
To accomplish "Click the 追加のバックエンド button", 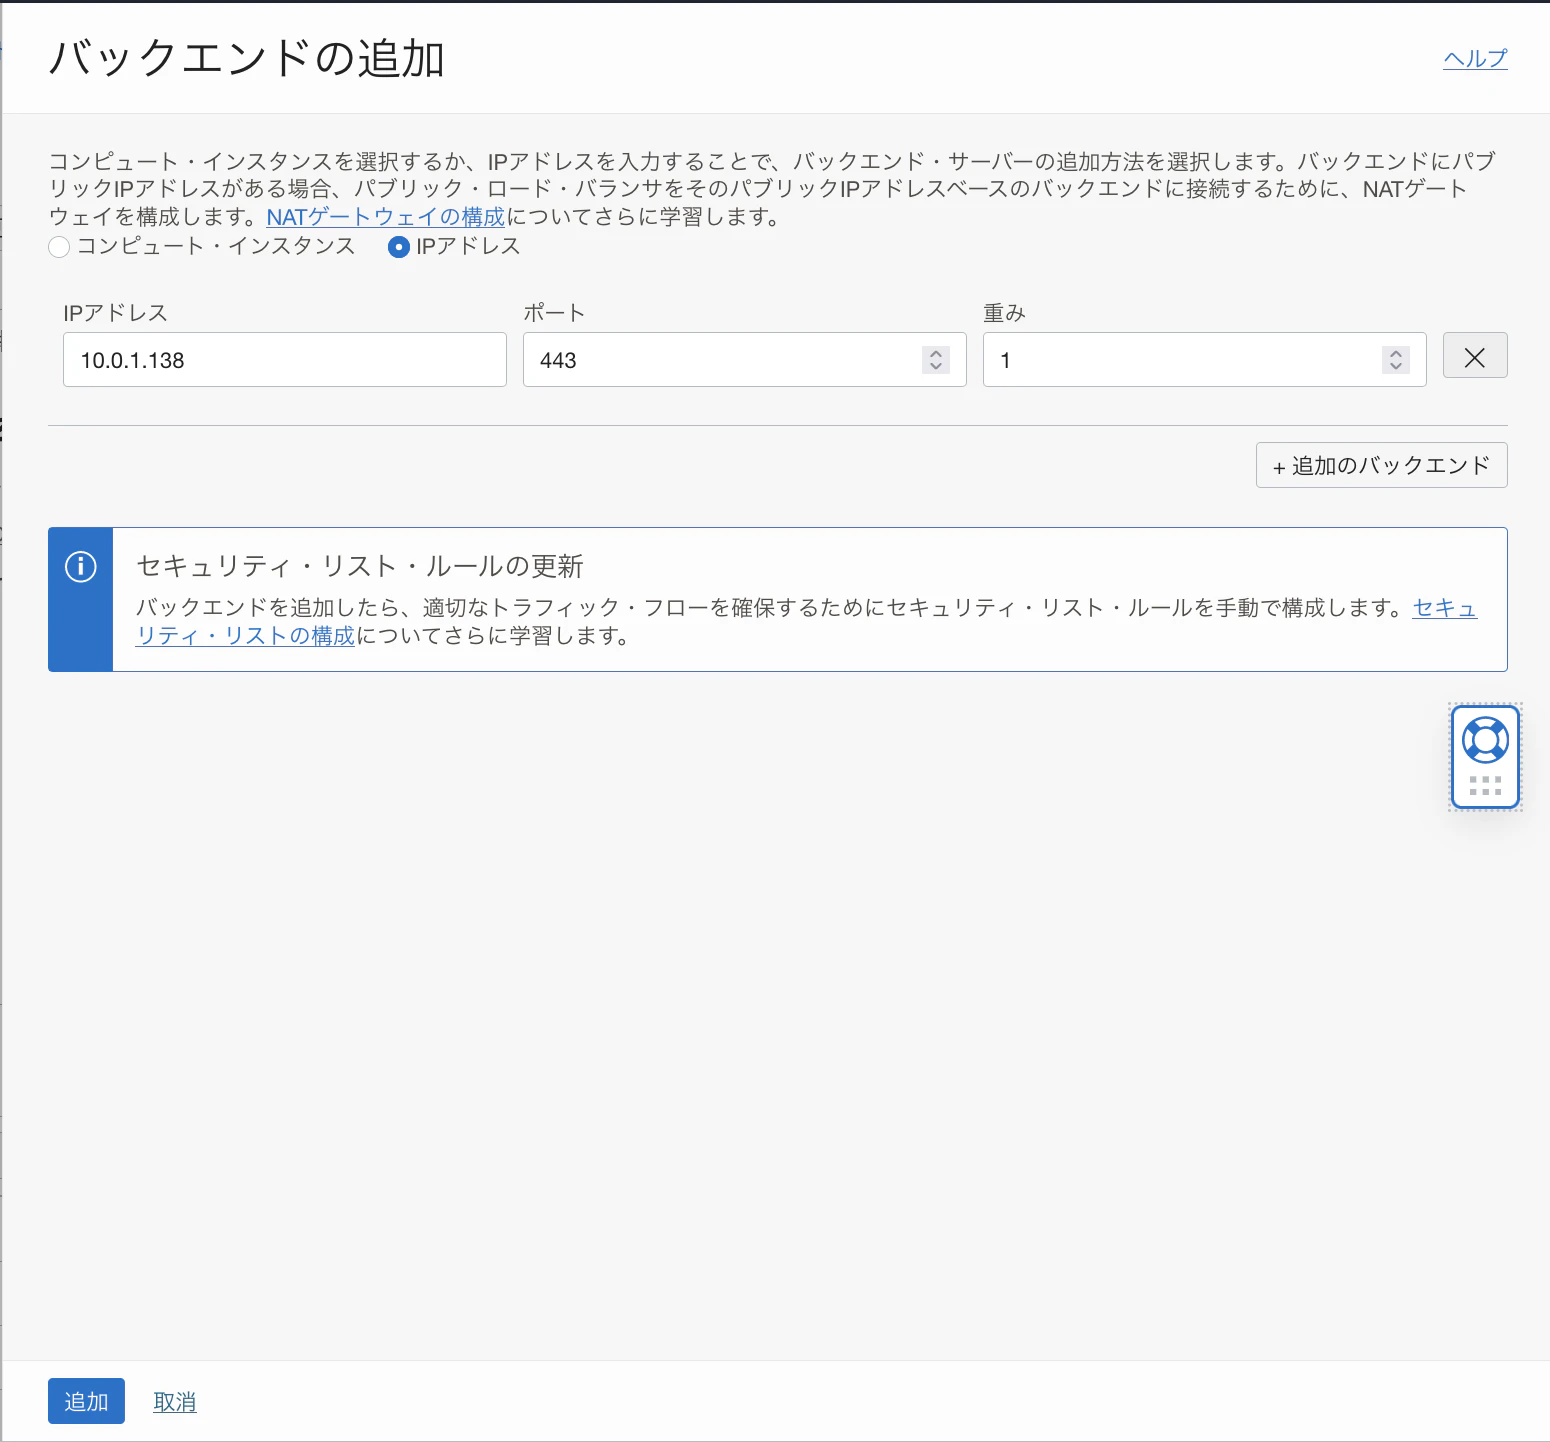I will tap(1382, 465).
